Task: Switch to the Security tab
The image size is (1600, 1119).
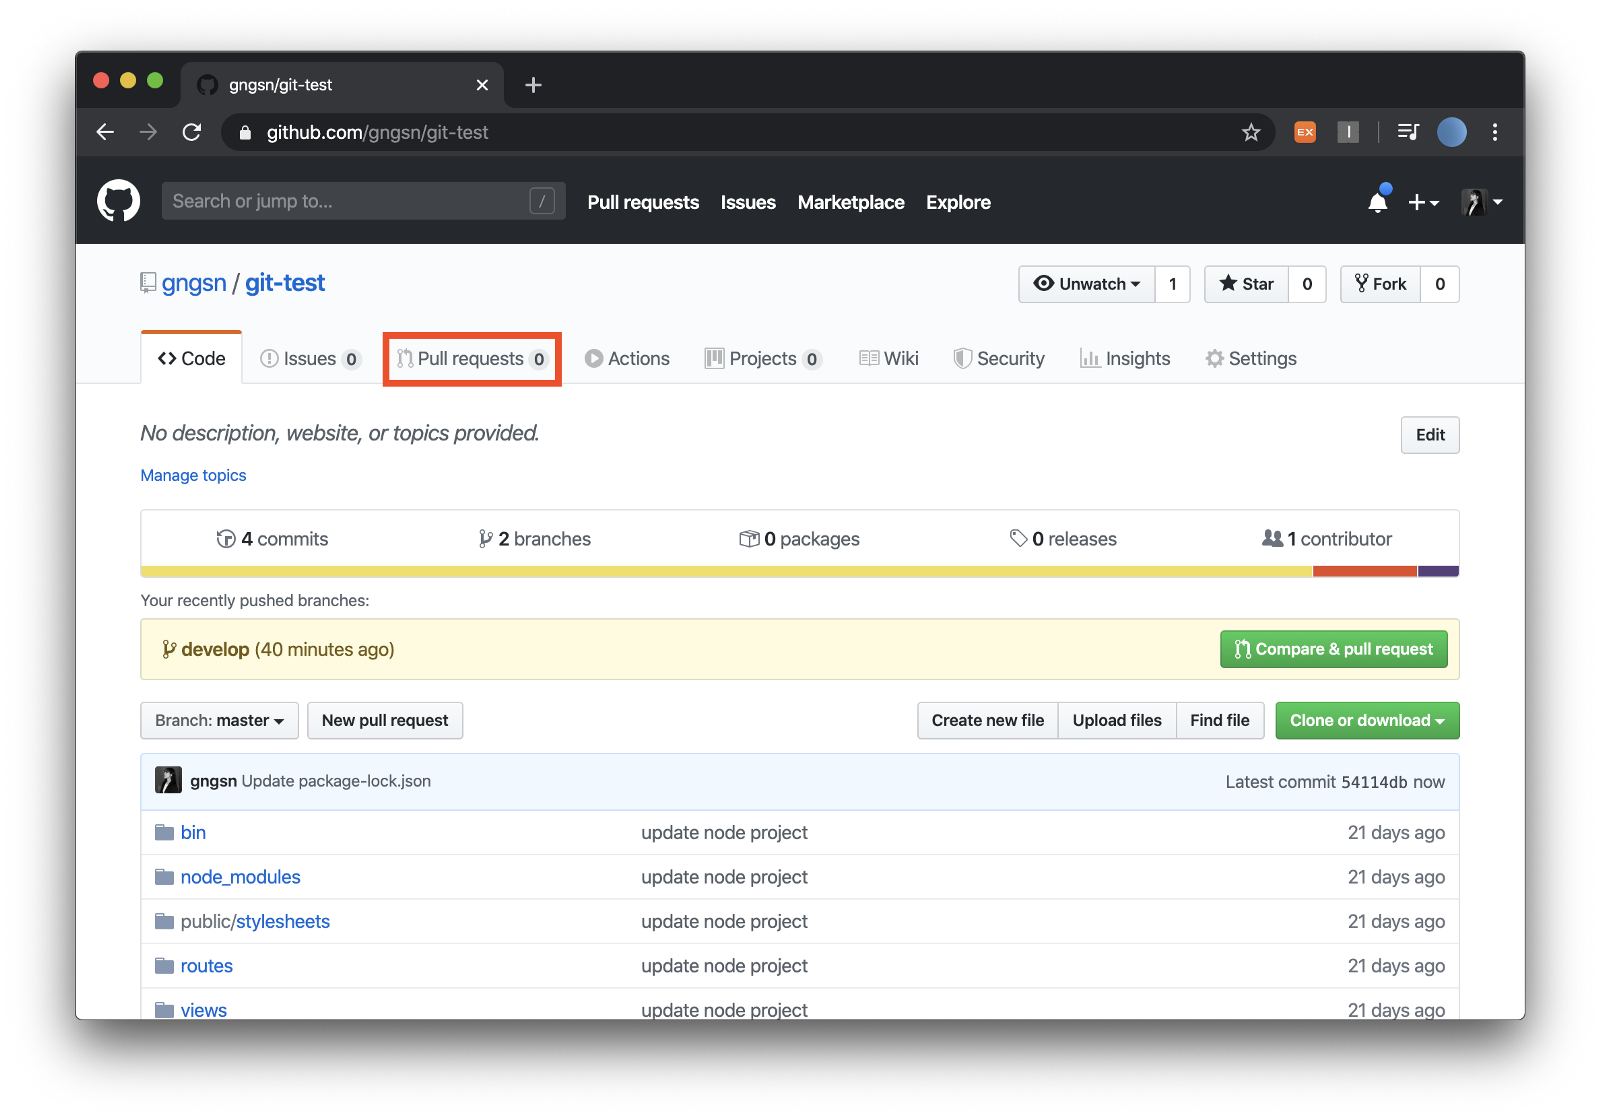Action: pos(999,358)
